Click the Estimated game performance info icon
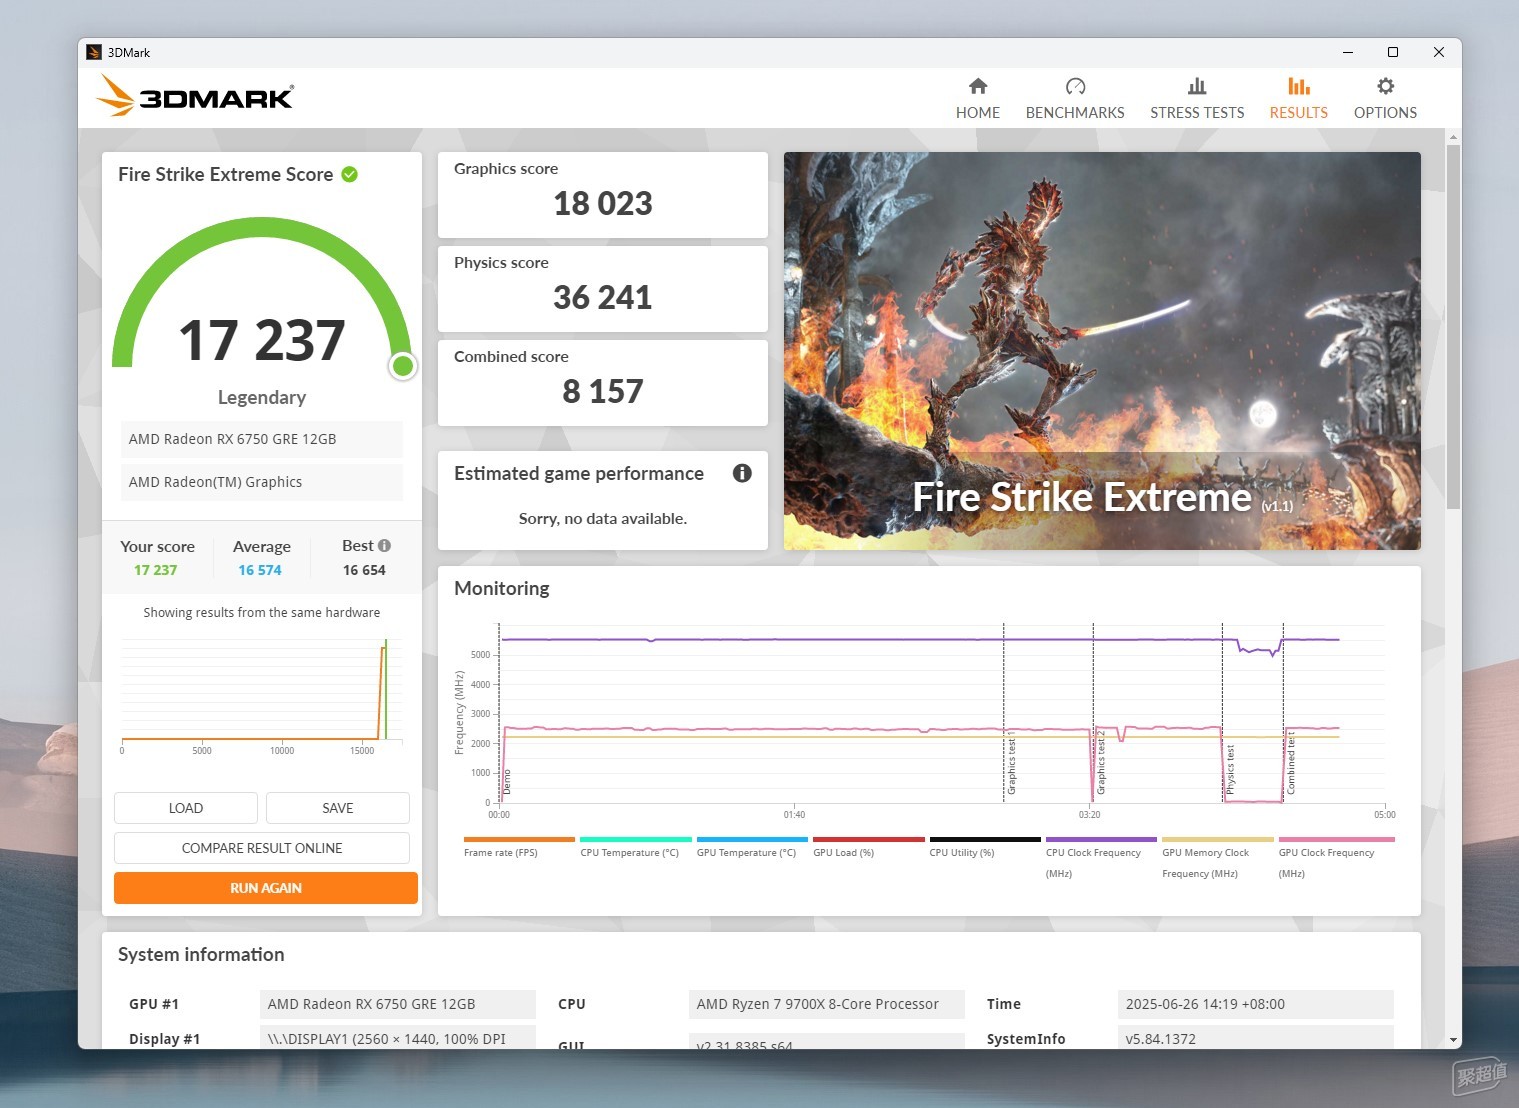This screenshot has height=1108, width=1519. tap(742, 473)
